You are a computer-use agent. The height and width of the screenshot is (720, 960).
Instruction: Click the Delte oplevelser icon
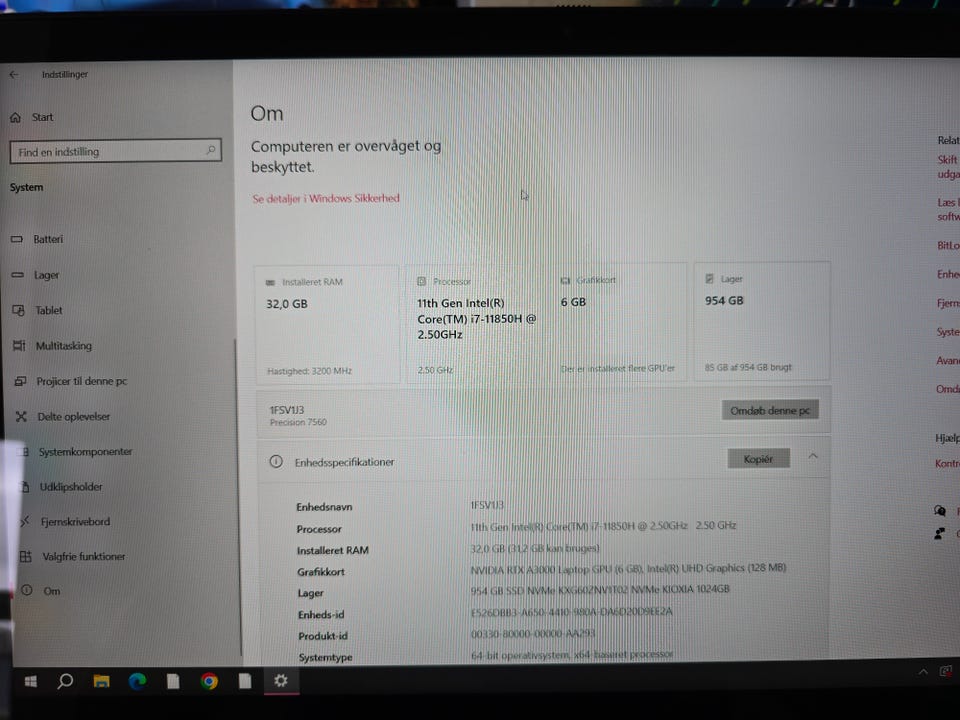coord(21,416)
